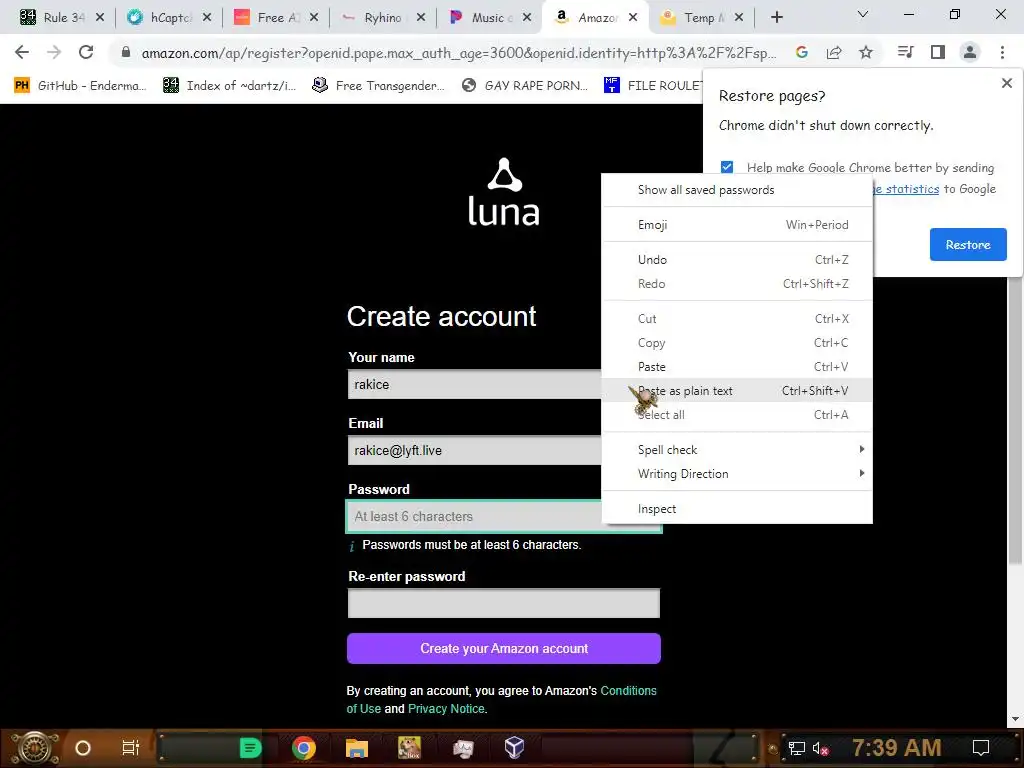Expand the Spell check submenu
Viewport: 1024px width, 768px height.
coord(737,450)
